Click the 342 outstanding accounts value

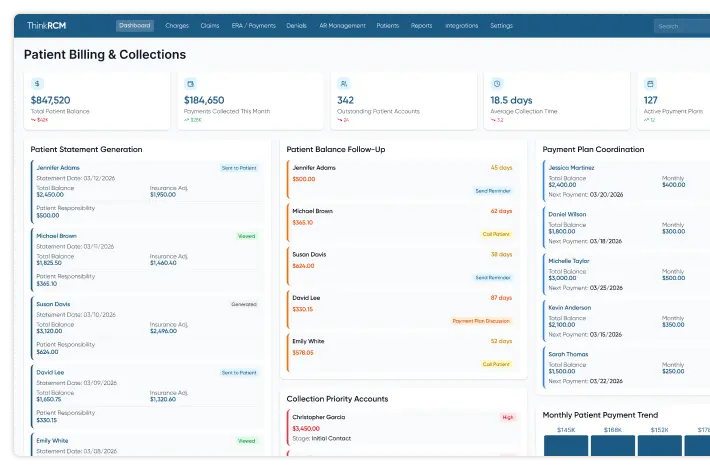(345, 100)
